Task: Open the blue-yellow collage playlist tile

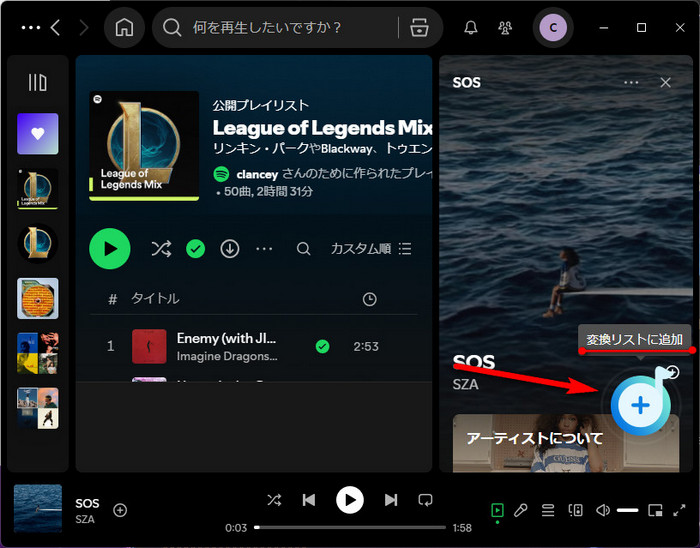Action: (x=38, y=353)
